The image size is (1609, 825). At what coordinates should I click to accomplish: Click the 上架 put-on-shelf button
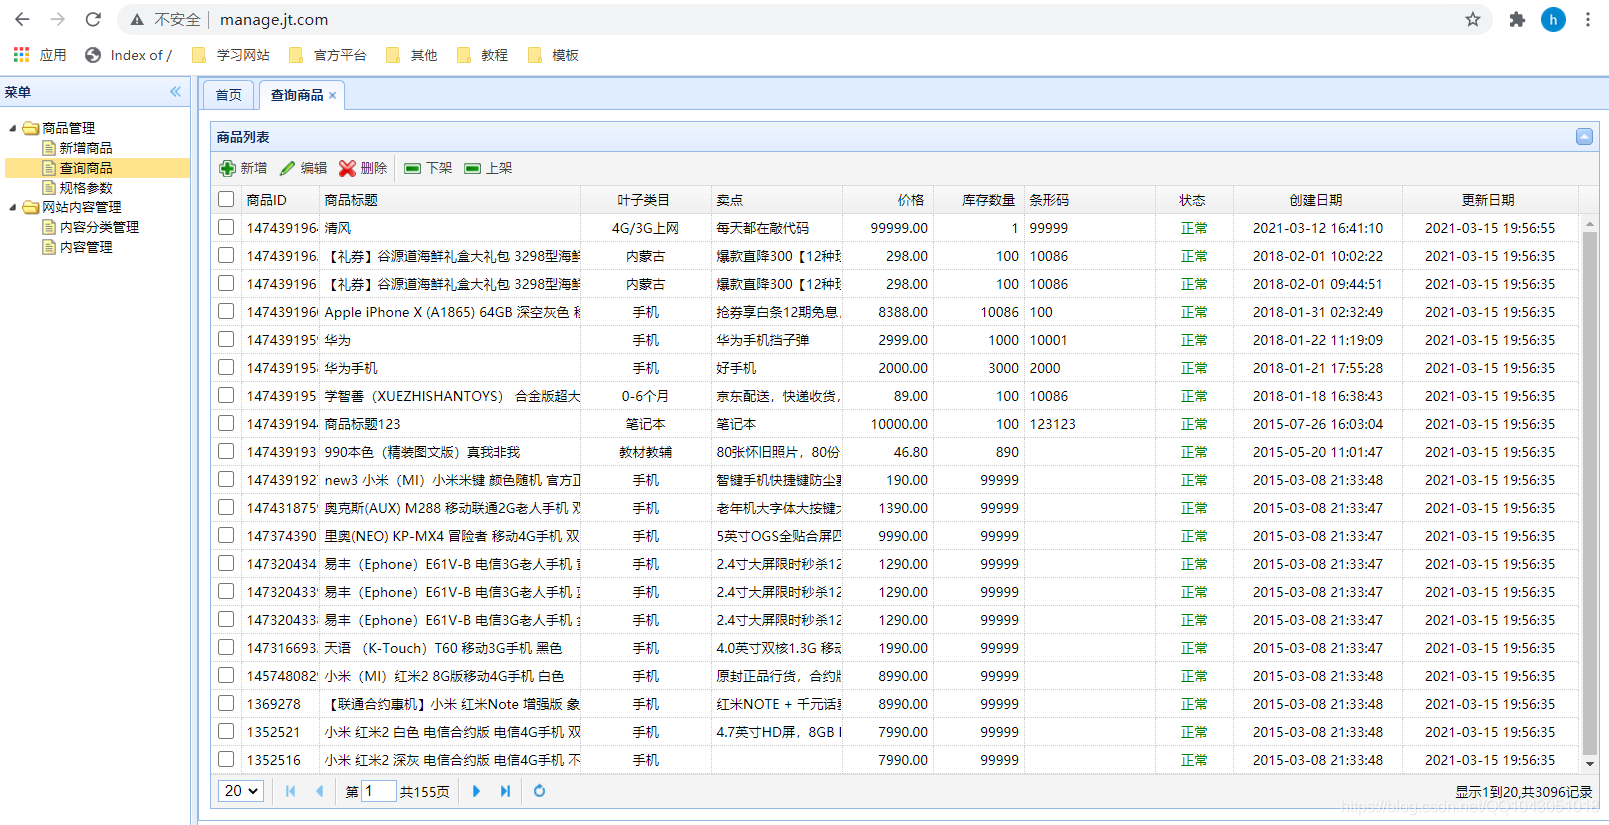click(488, 168)
